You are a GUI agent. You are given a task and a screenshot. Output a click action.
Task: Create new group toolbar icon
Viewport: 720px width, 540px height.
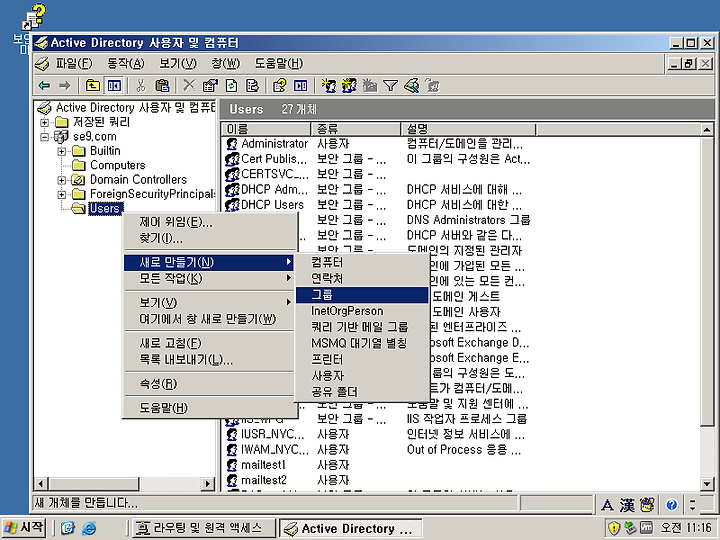point(349,85)
